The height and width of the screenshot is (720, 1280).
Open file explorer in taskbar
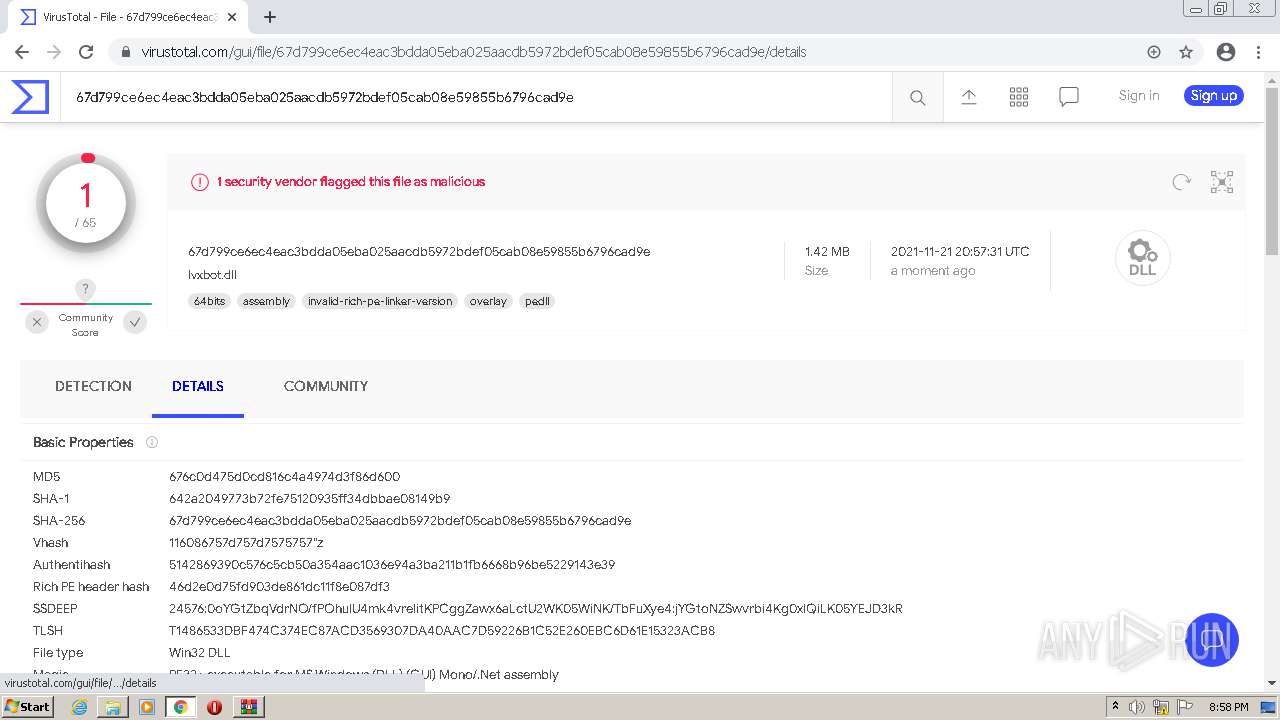point(113,707)
